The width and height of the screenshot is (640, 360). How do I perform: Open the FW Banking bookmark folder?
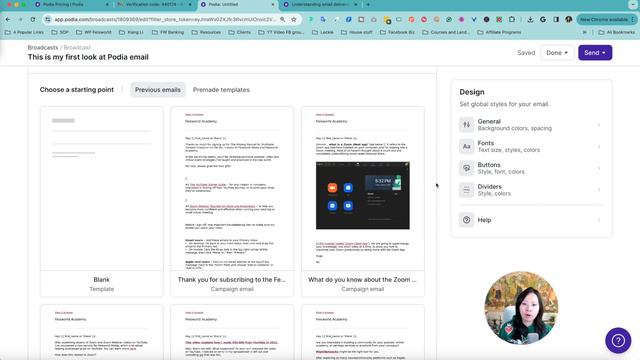point(167,32)
